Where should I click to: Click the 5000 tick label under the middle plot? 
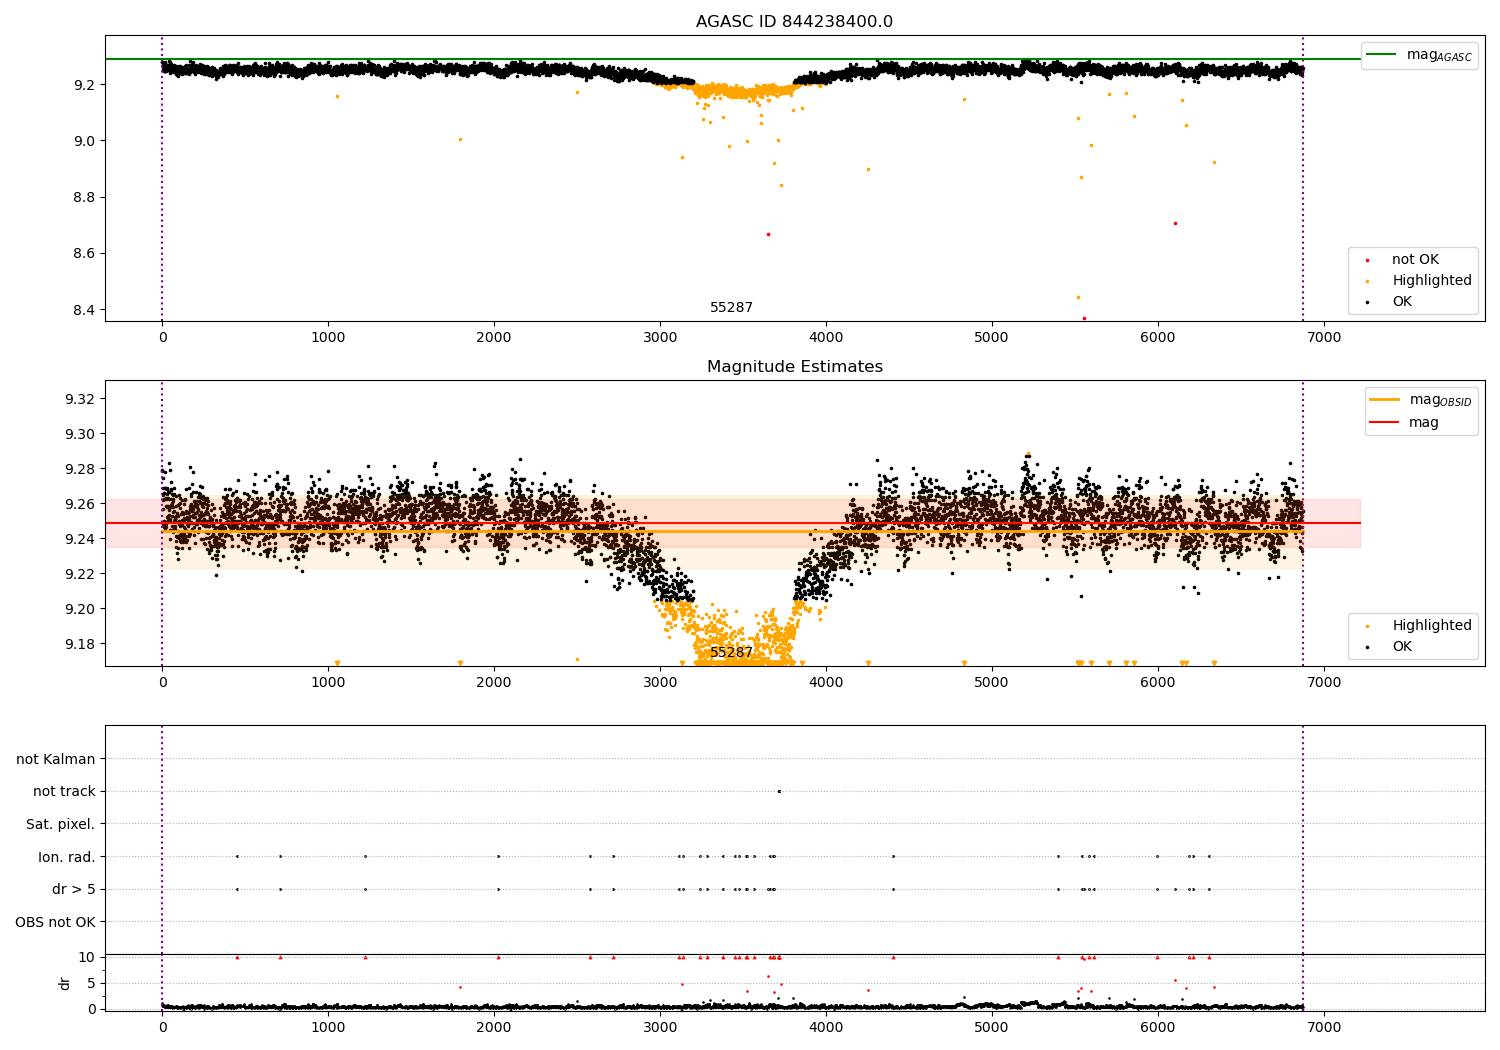[992, 683]
